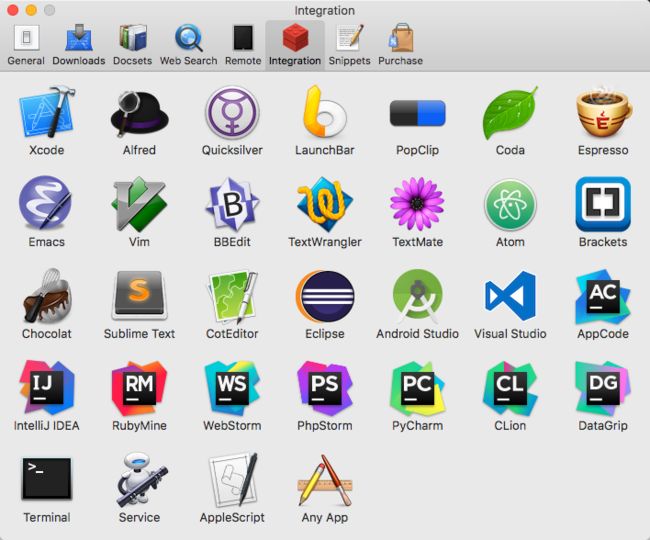Select the TextWrangler icon
Image resolution: width=650 pixels, height=540 pixels.
(325, 203)
